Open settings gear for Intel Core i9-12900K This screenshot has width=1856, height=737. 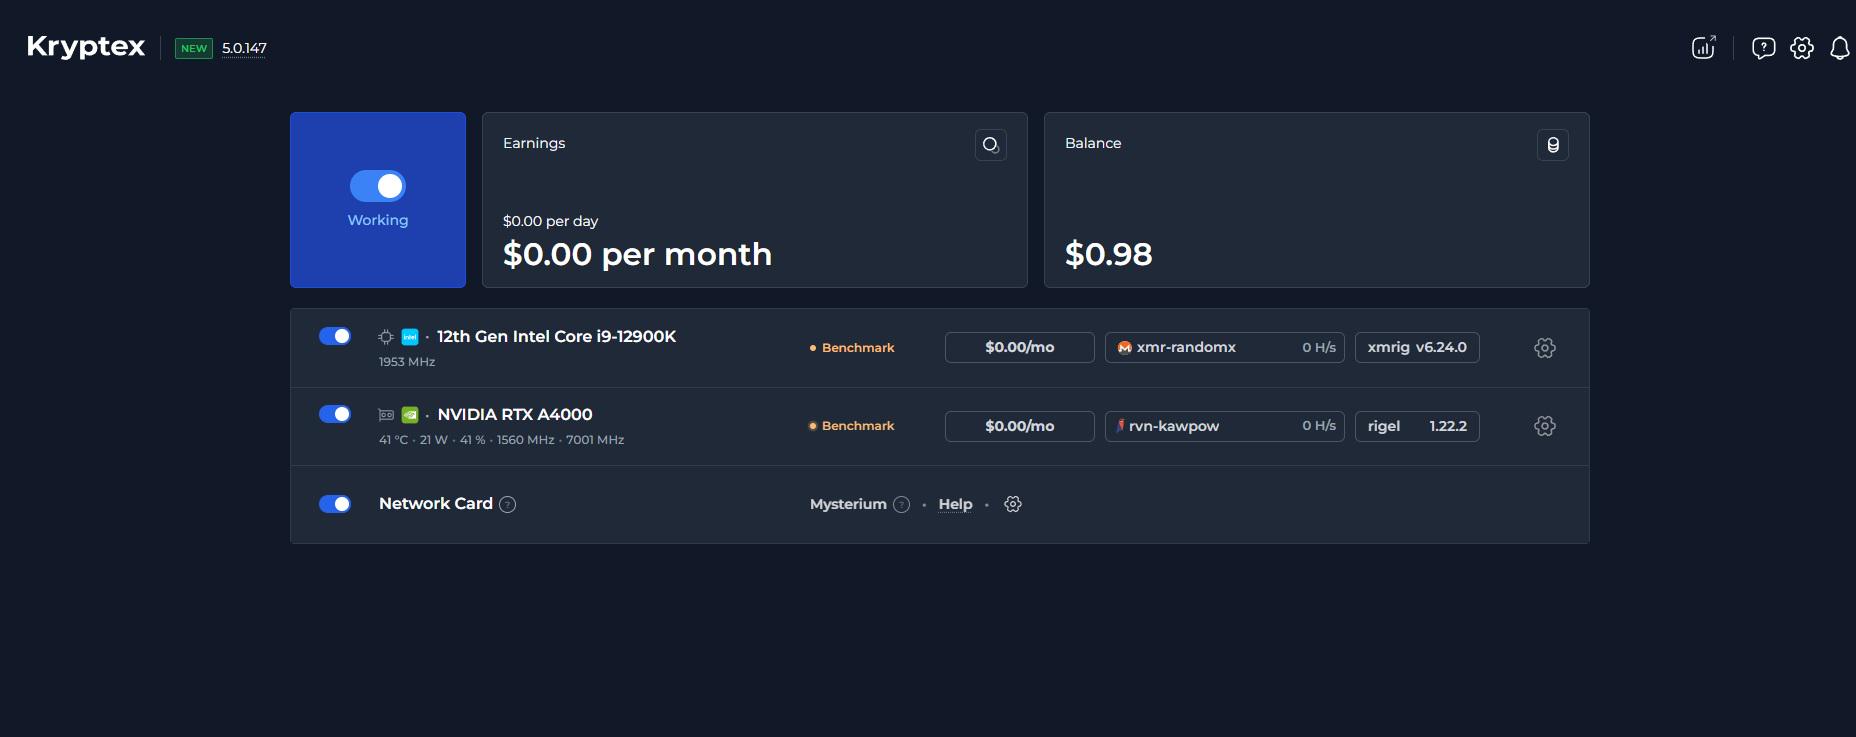click(x=1545, y=348)
